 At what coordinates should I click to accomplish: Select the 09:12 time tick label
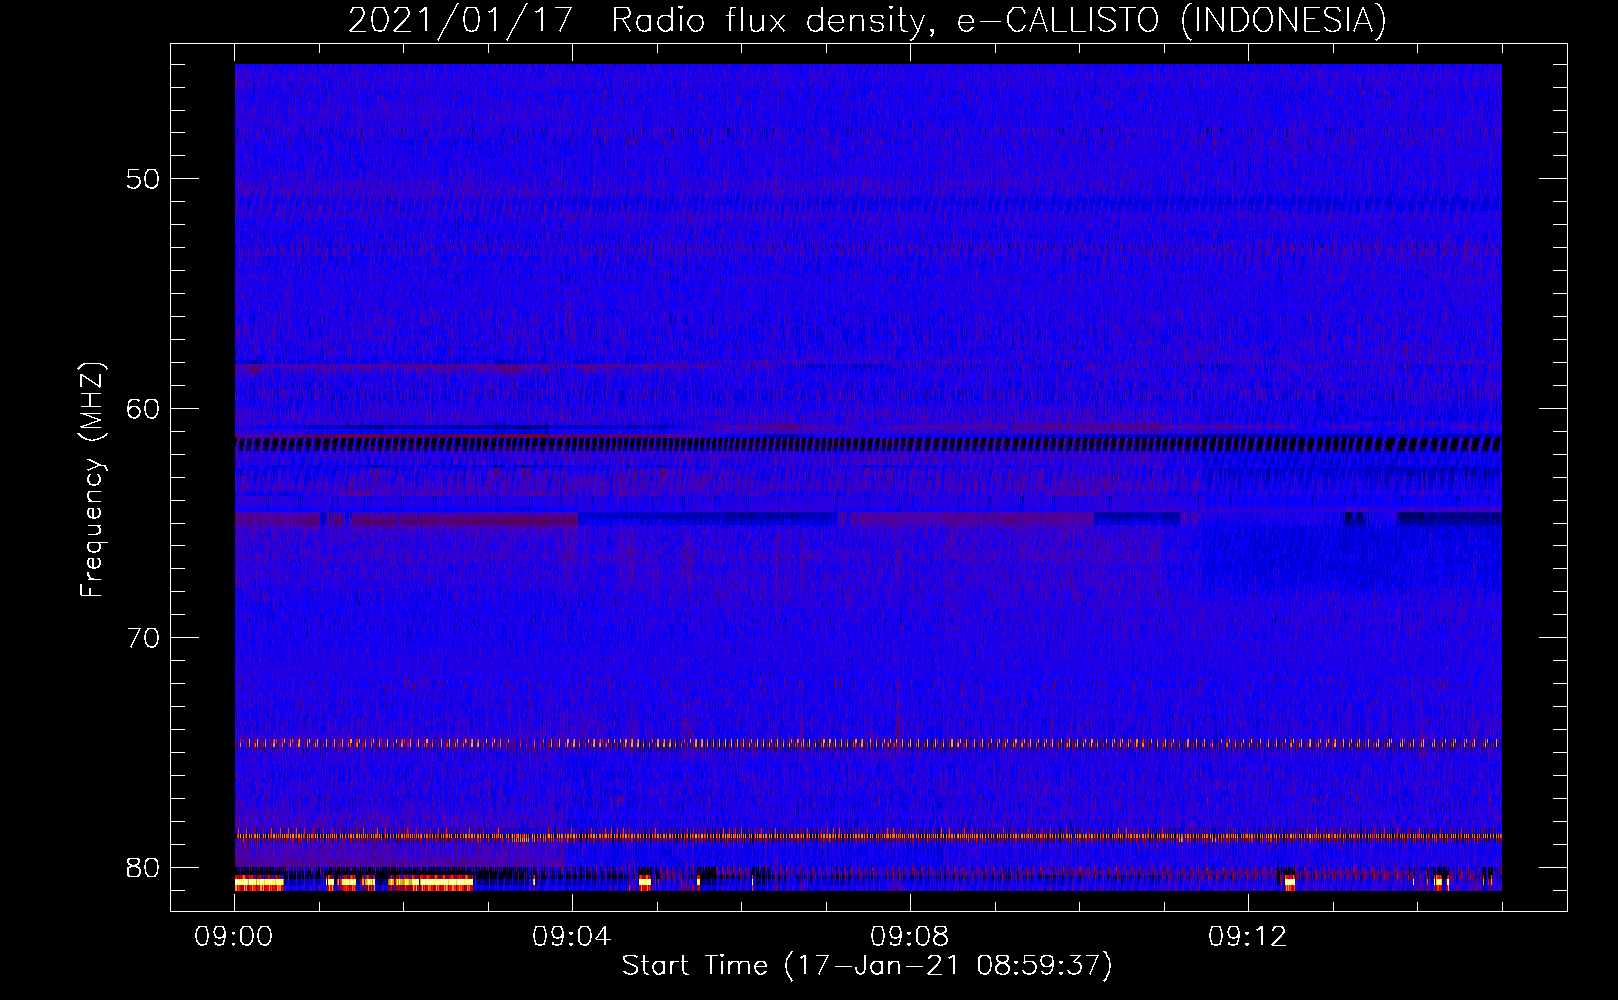coord(1248,937)
